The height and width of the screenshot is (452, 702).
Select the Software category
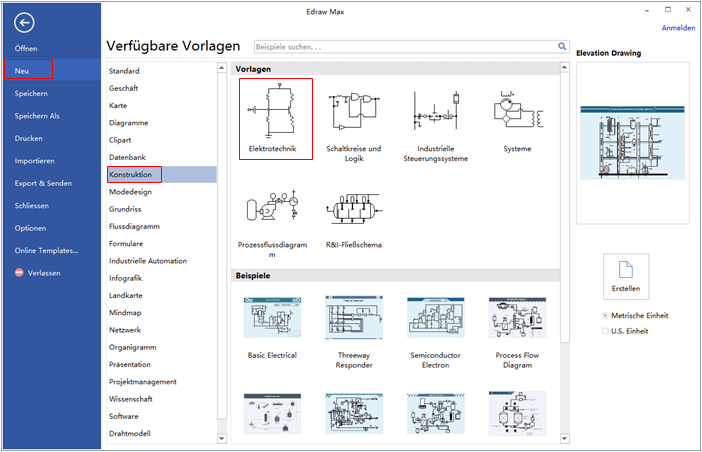tap(124, 416)
